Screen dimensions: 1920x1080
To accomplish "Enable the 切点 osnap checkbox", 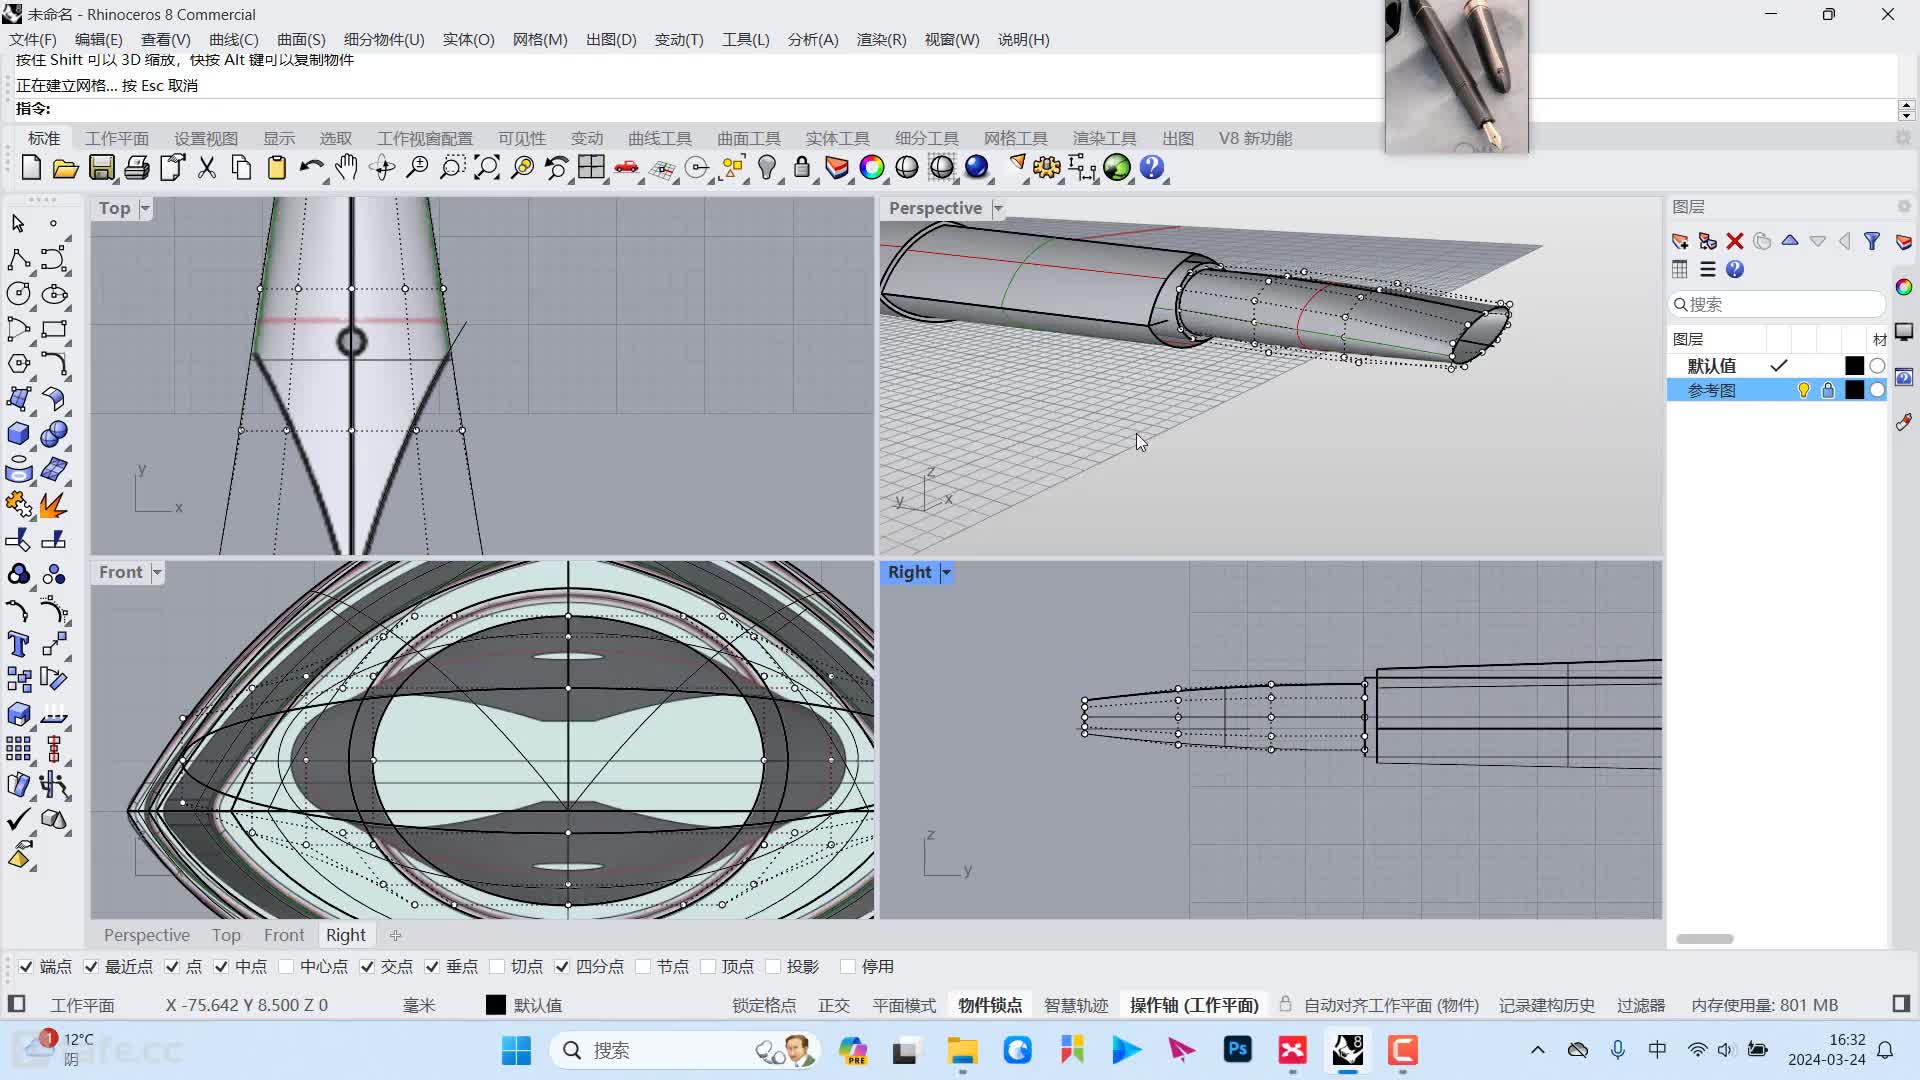I will (497, 966).
